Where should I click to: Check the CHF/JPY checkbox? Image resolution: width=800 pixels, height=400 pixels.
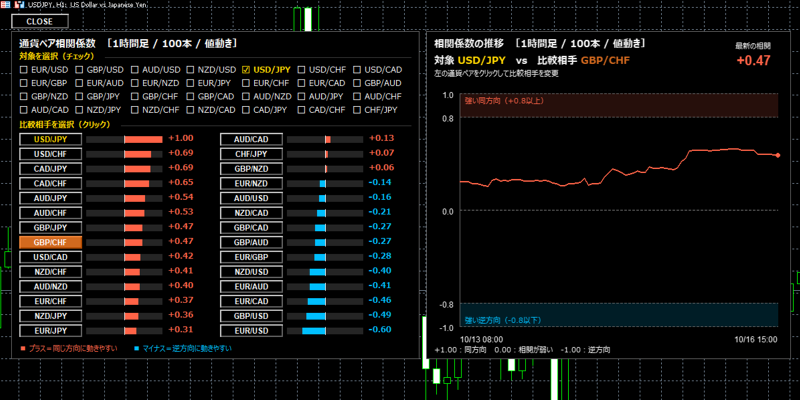(357, 110)
